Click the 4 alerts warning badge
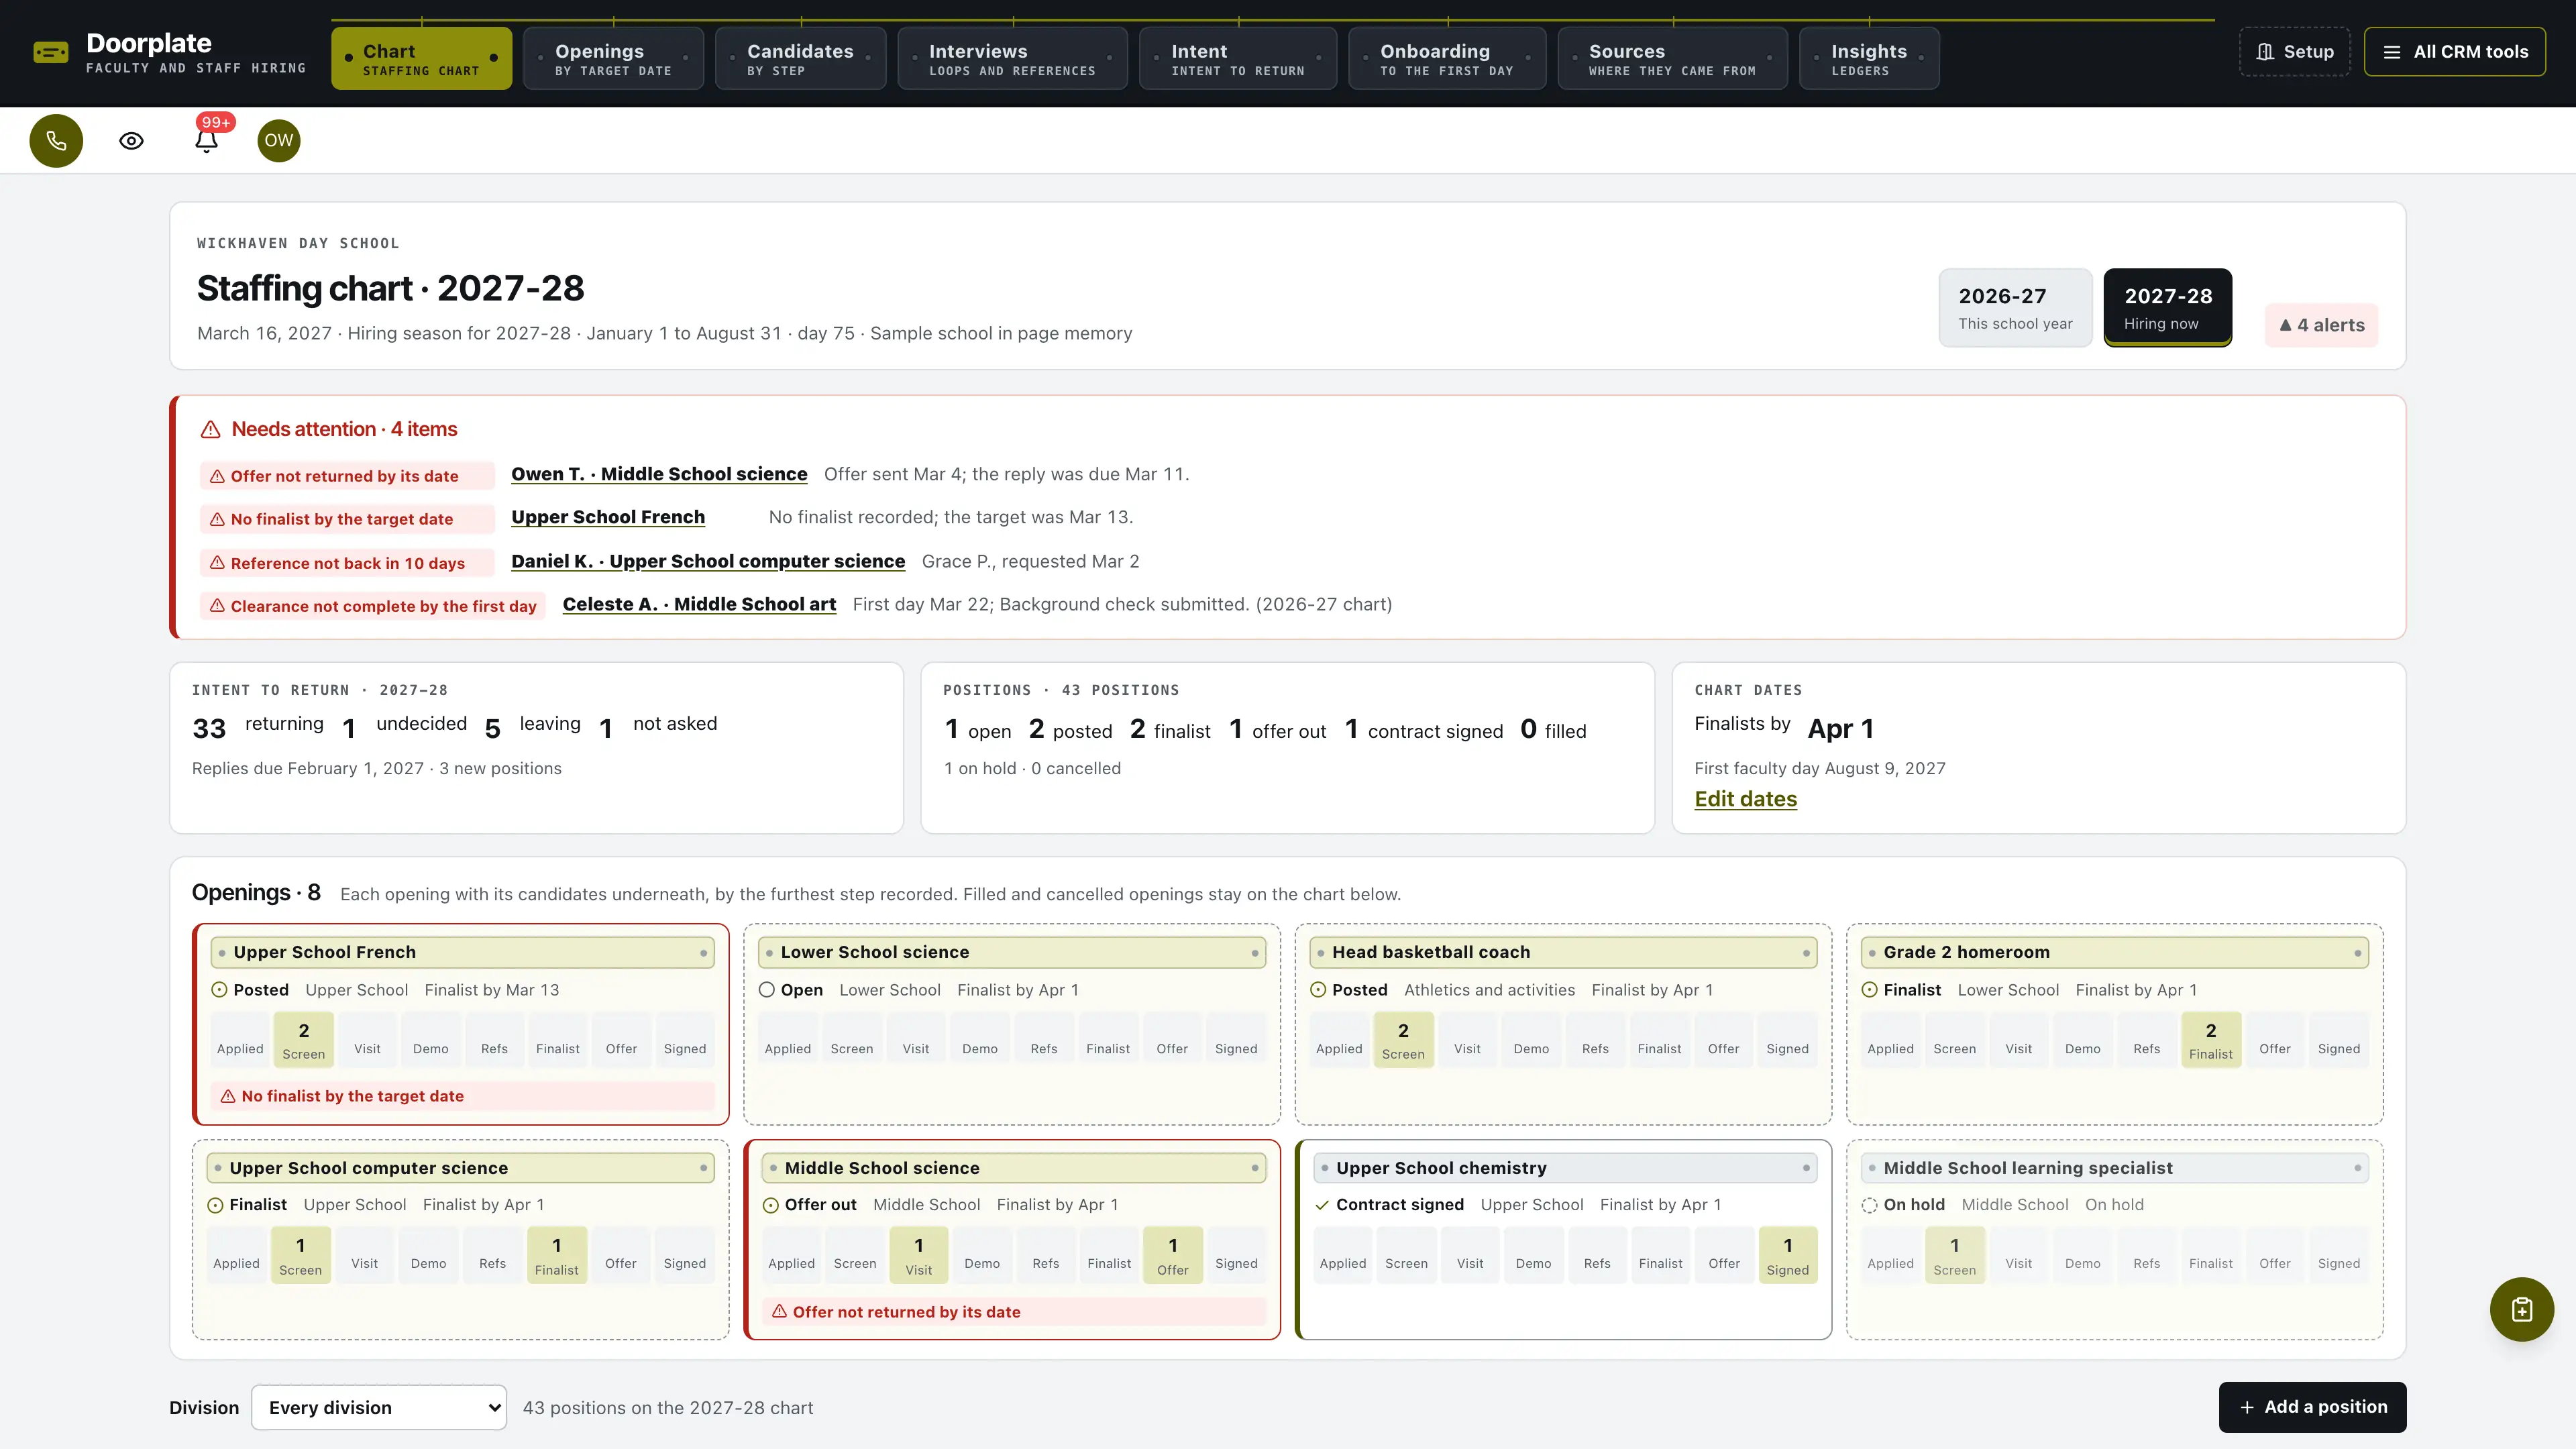The image size is (2576, 1449). 2321,325
